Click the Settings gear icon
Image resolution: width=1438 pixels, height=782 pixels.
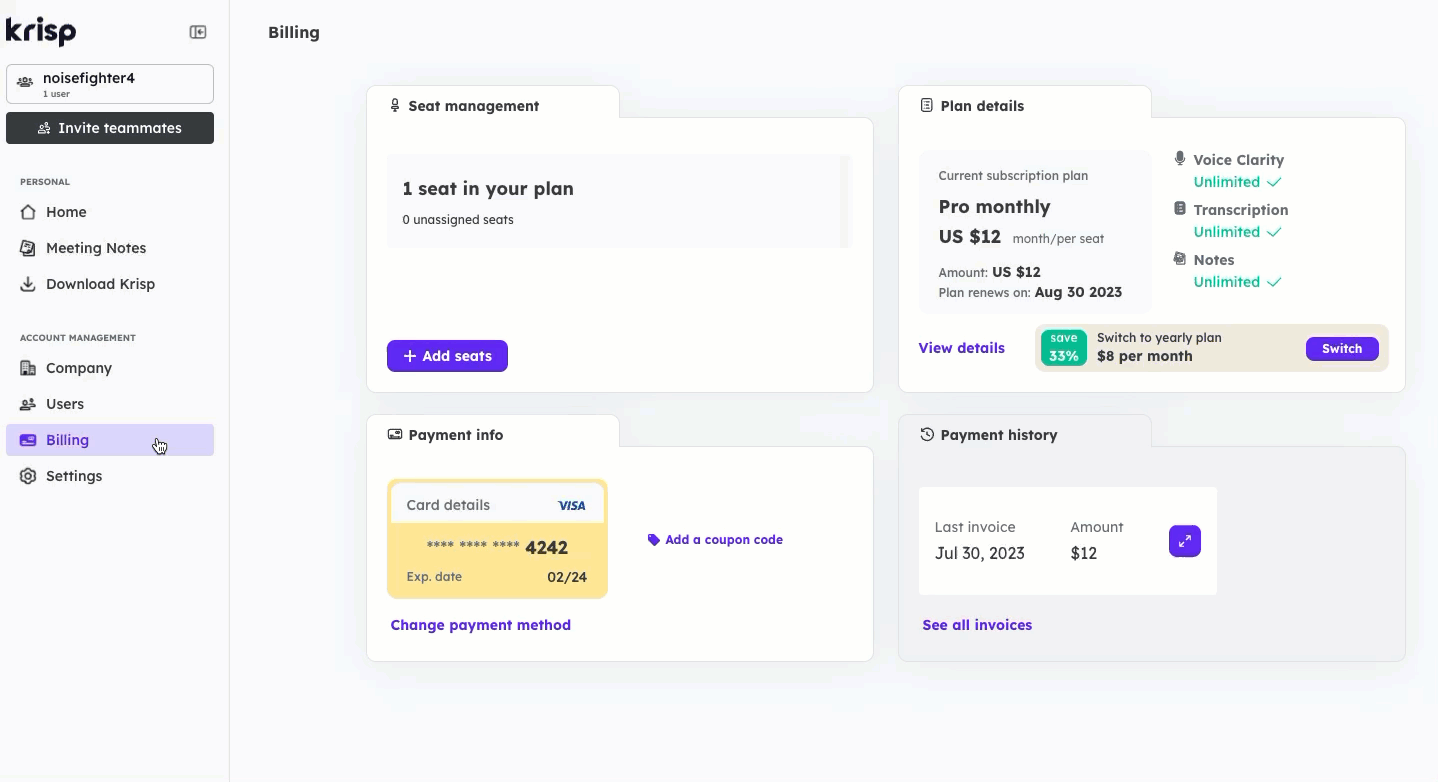click(x=28, y=476)
